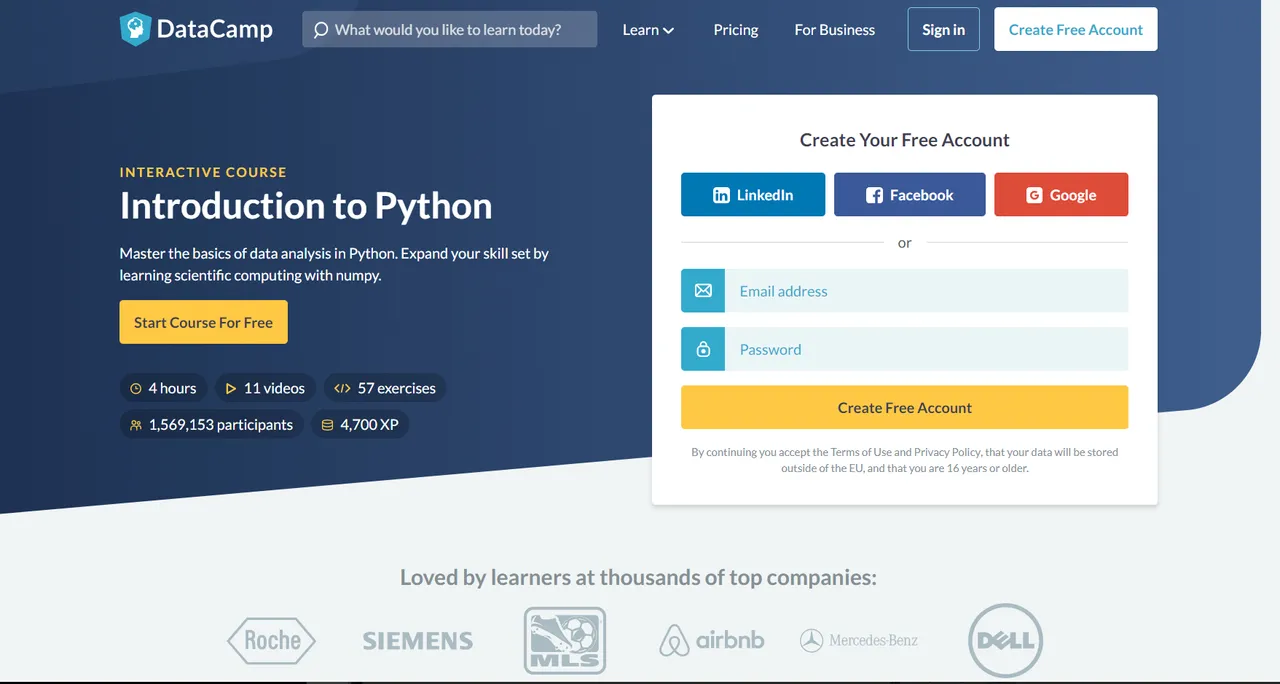Click the Airbnb company logo
Image resolution: width=1280 pixels, height=684 pixels.
(712, 640)
